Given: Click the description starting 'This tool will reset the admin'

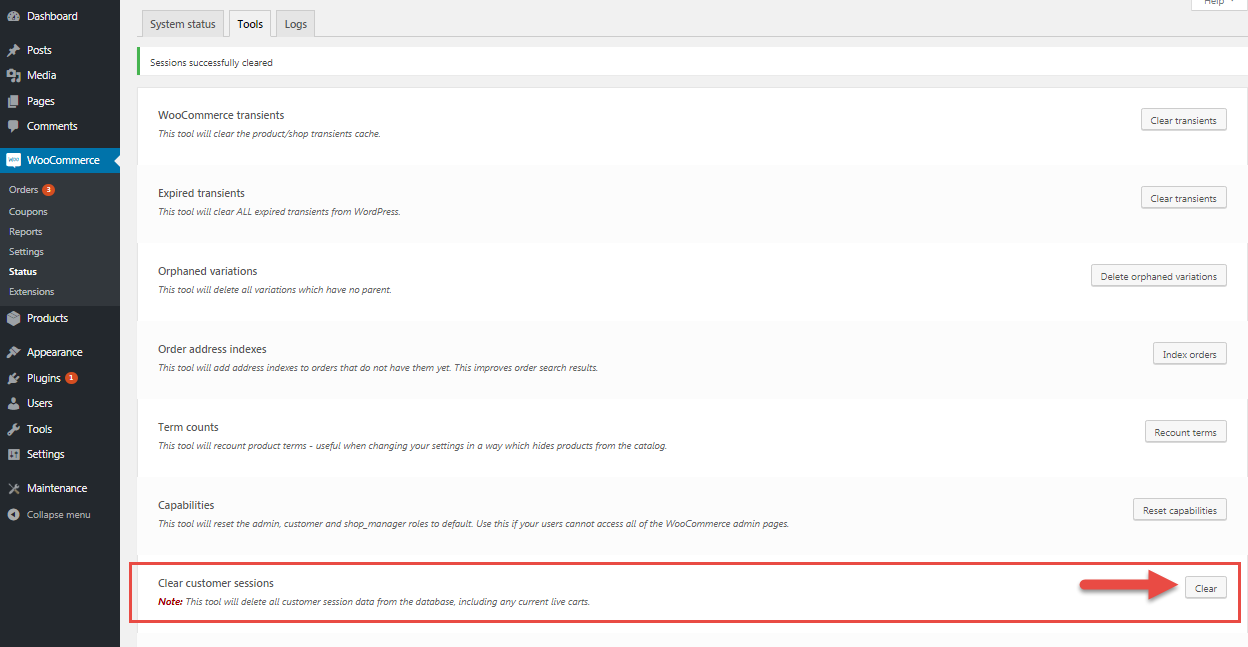Looking at the screenshot, I should [x=473, y=524].
